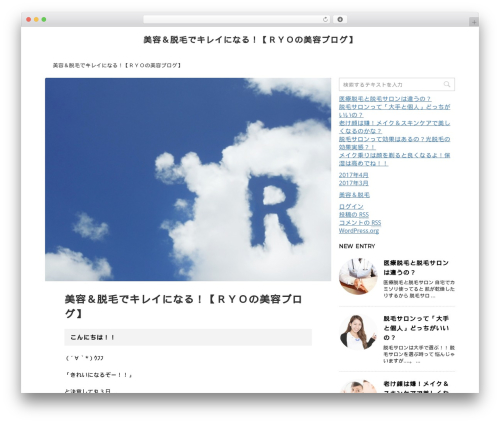This screenshot has width=500, height=423.
Task: Click the main article heading under the image
Action: tap(183, 306)
